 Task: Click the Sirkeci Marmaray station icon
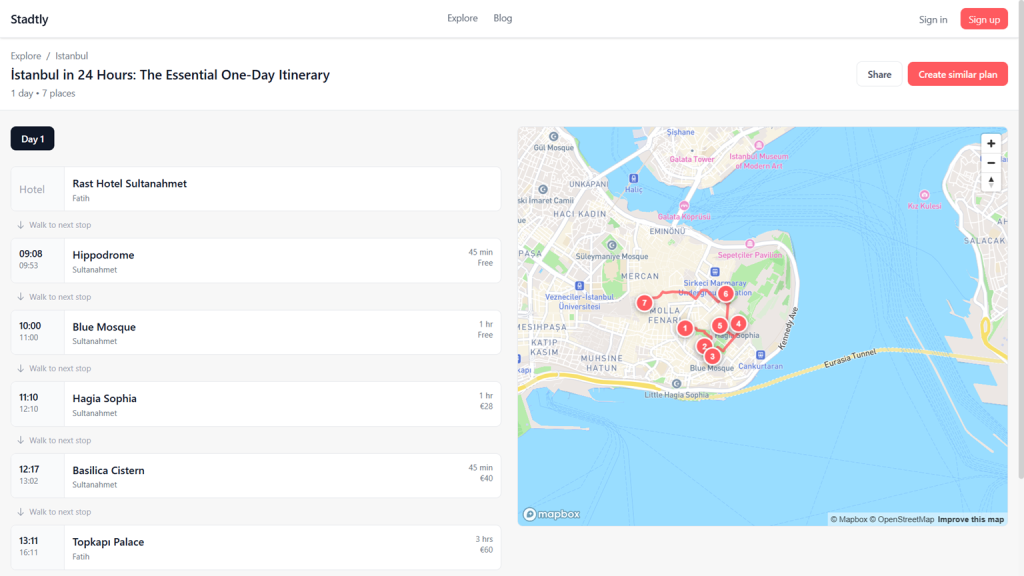715,272
